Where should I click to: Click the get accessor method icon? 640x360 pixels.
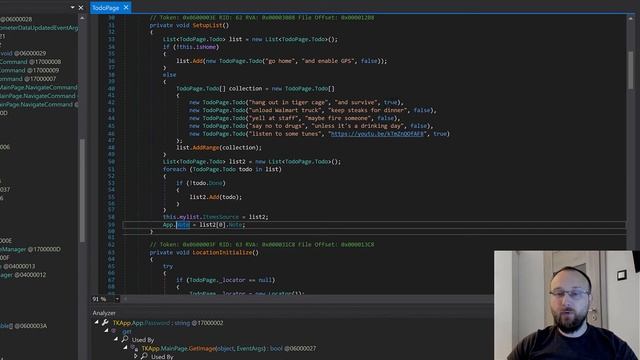pyautogui.click(x=114, y=331)
